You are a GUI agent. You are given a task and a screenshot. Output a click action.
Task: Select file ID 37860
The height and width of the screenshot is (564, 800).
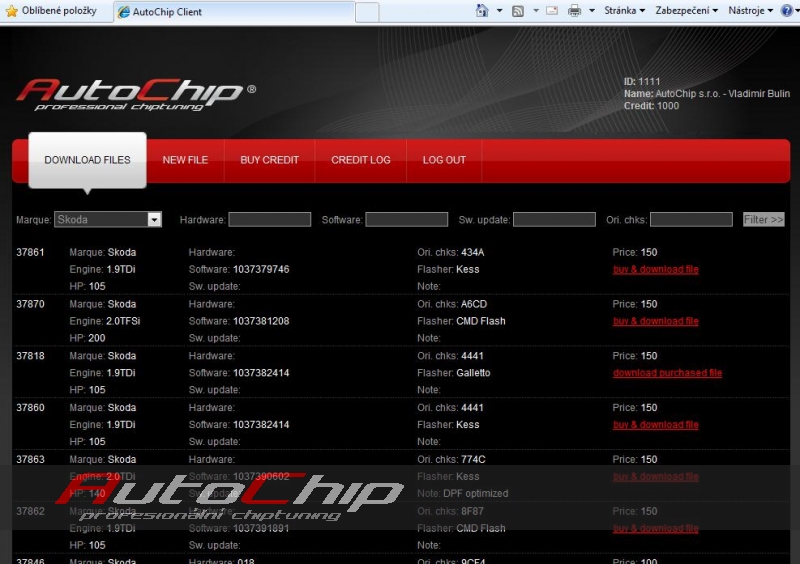point(30,408)
